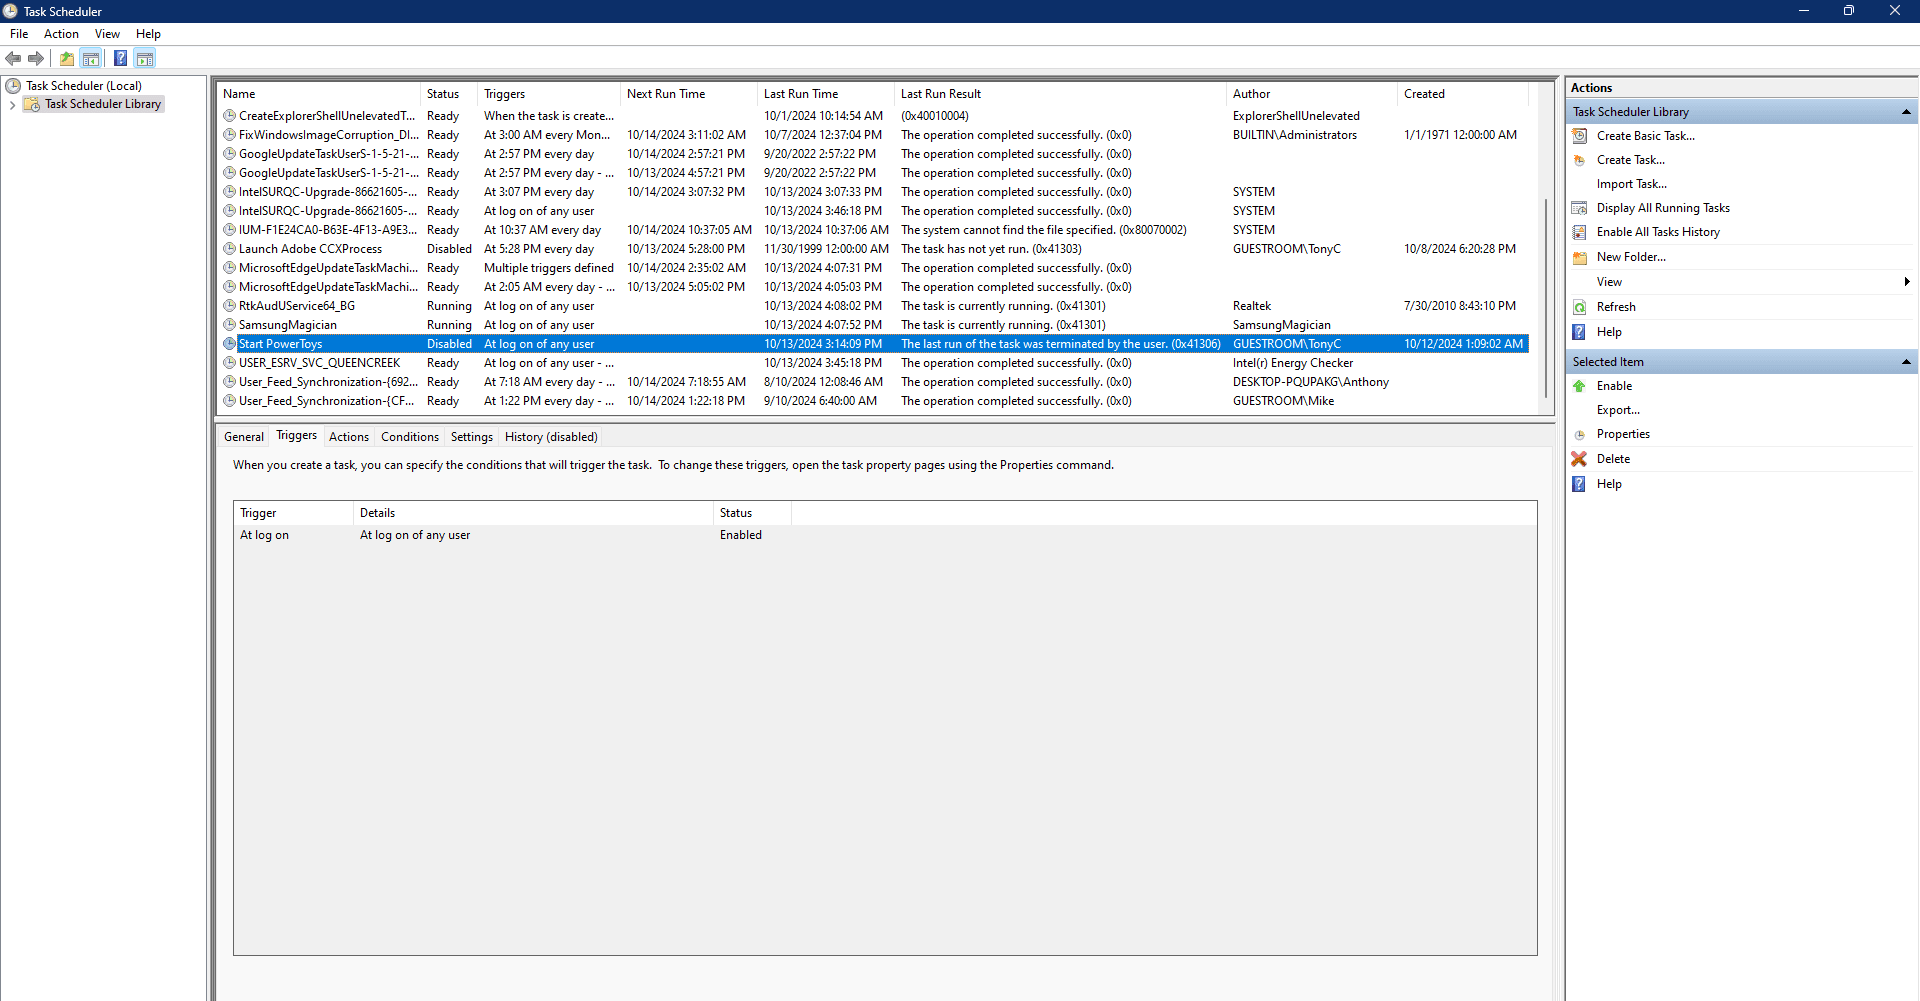Click the clock icon beside CreateExplorerShellUnelevatedTask
This screenshot has height=1001, width=1920.
coord(229,116)
